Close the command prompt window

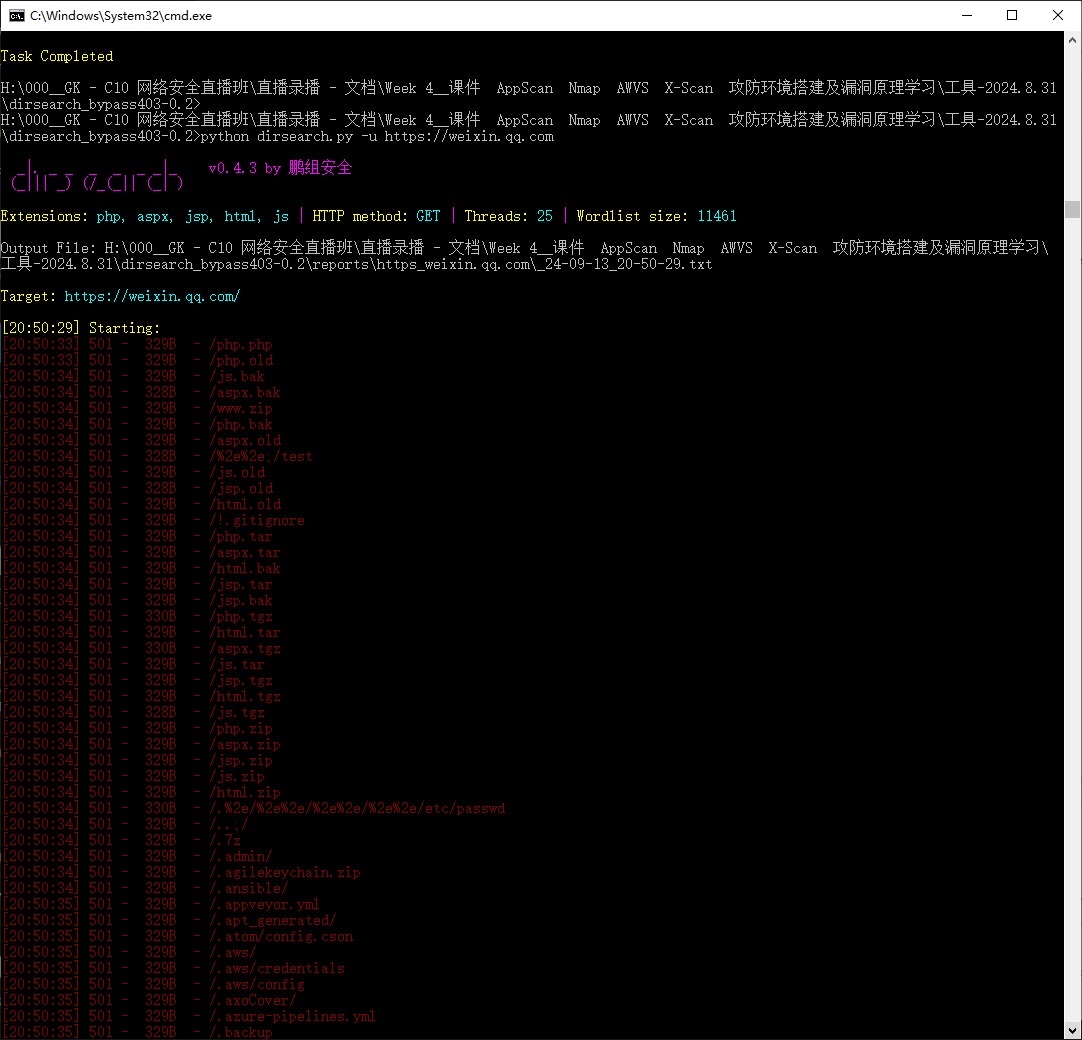(x=1058, y=15)
